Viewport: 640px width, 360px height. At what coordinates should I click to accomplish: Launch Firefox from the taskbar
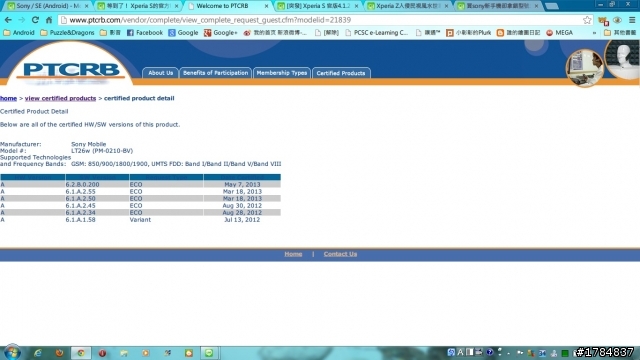point(59,353)
